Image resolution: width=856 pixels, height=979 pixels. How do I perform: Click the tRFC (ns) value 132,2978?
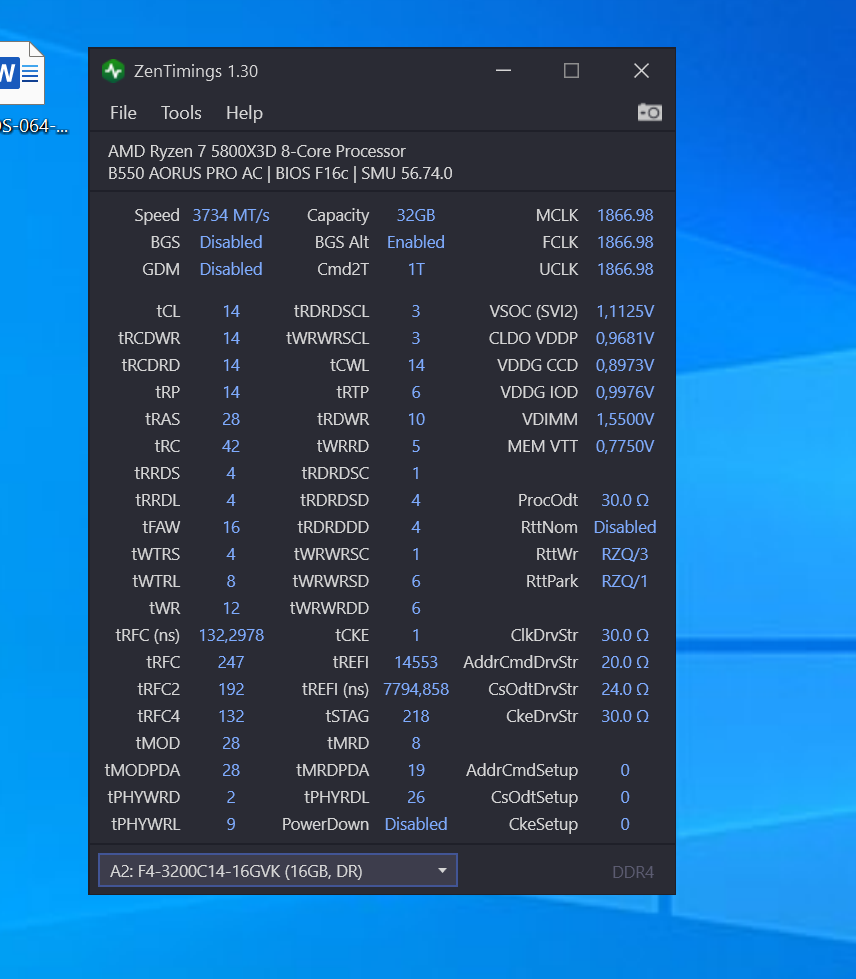231,636
